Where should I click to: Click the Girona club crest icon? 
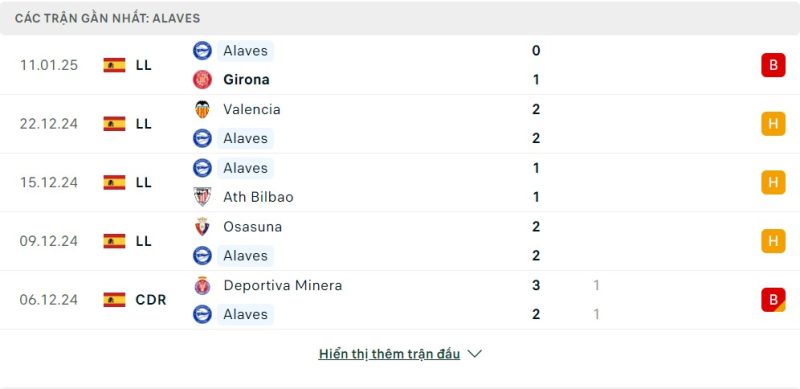coord(202,80)
